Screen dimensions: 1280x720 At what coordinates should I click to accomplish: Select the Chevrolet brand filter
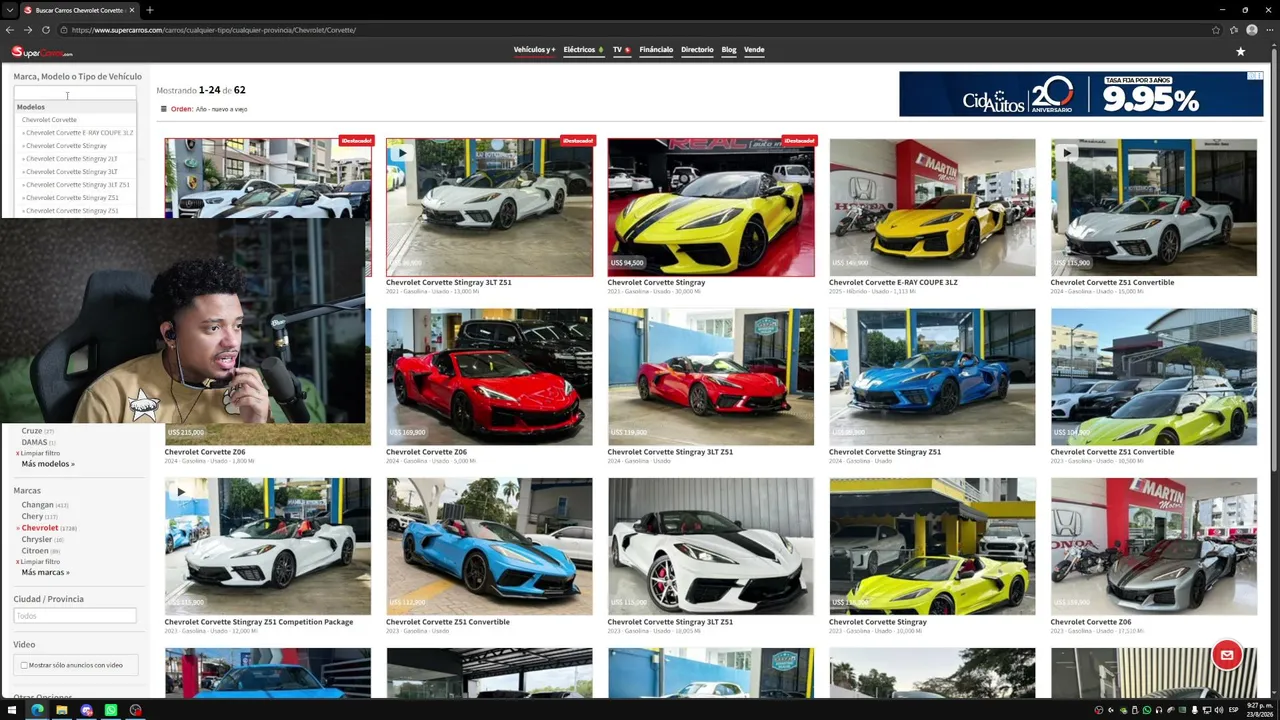pyautogui.click(x=40, y=528)
